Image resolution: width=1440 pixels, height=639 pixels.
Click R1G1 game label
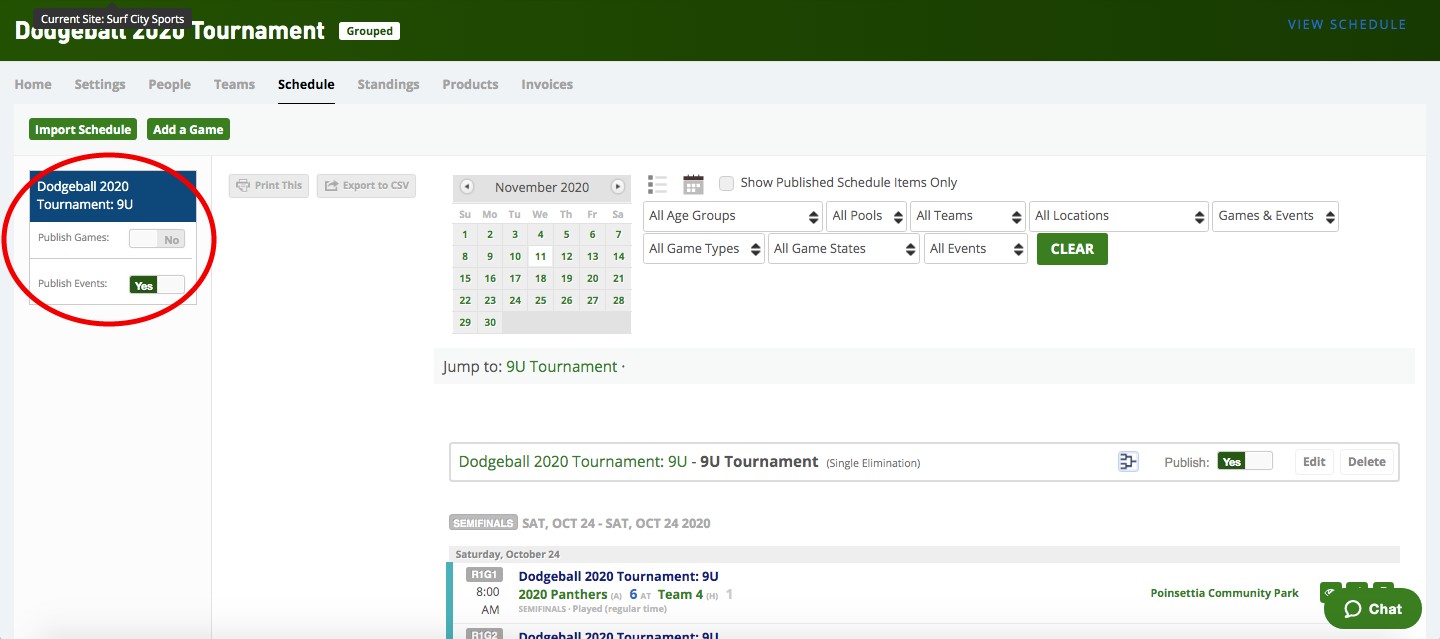point(484,574)
